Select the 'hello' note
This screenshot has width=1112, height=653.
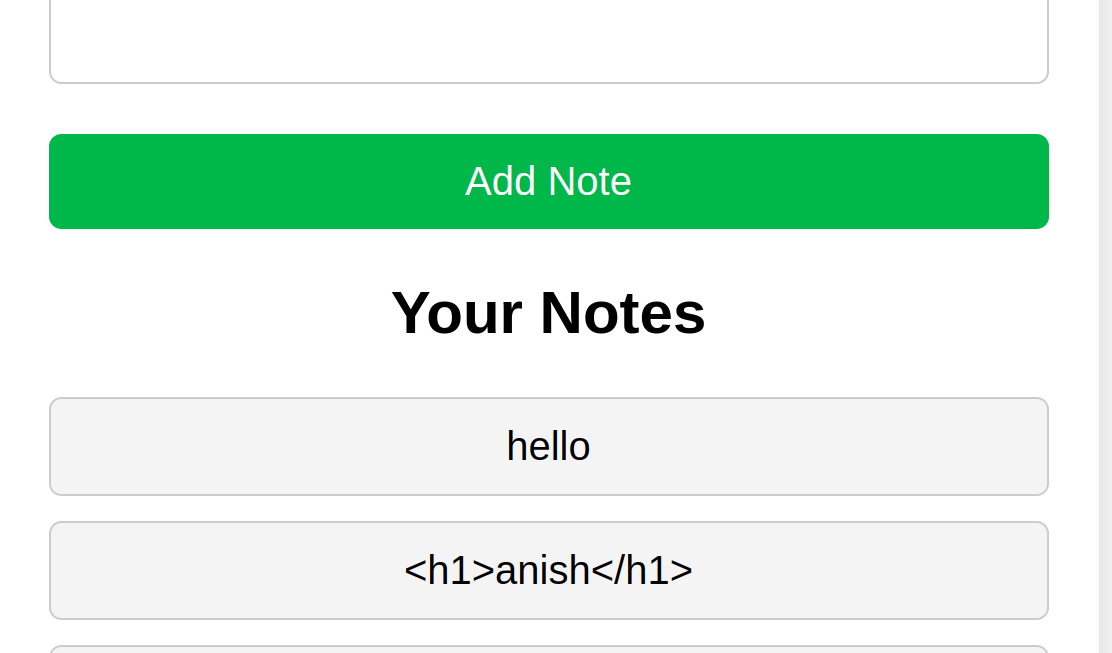tap(548, 446)
